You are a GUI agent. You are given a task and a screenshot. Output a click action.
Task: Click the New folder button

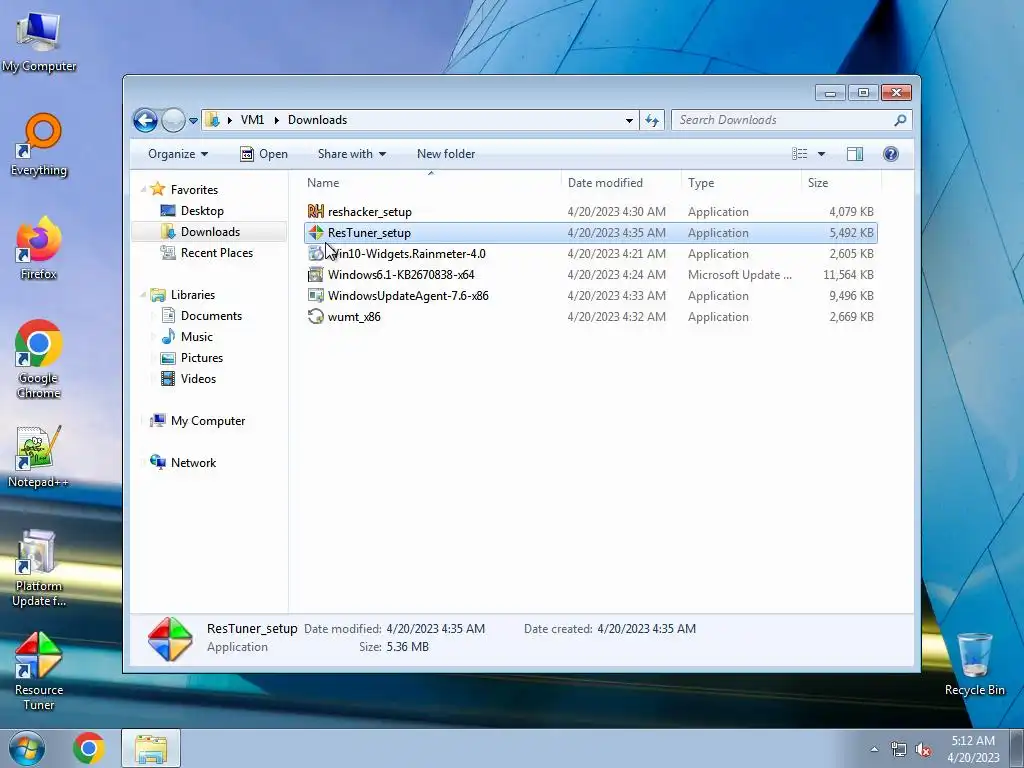click(446, 154)
